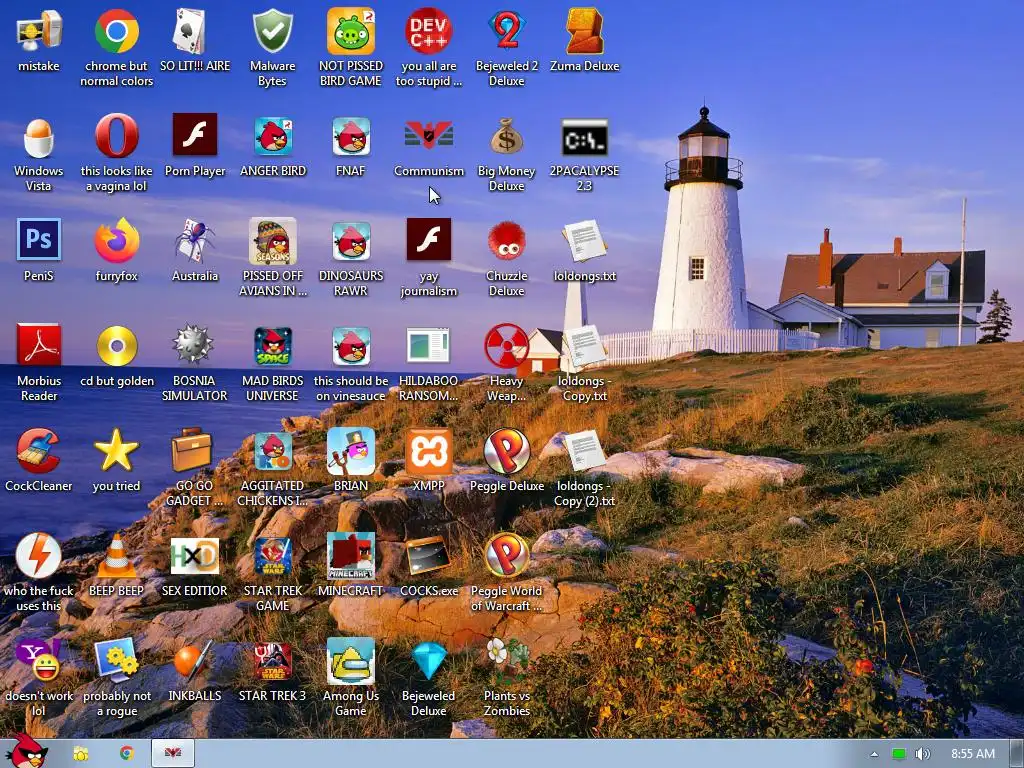Screen dimensions: 1024x768
Task: Open the Big Money Deluxe moneybag icon
Action: coord(507,136)
